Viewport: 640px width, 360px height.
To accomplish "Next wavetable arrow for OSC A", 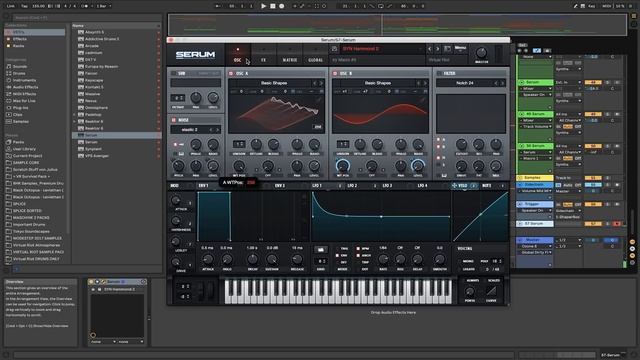I will click(321, 83).
